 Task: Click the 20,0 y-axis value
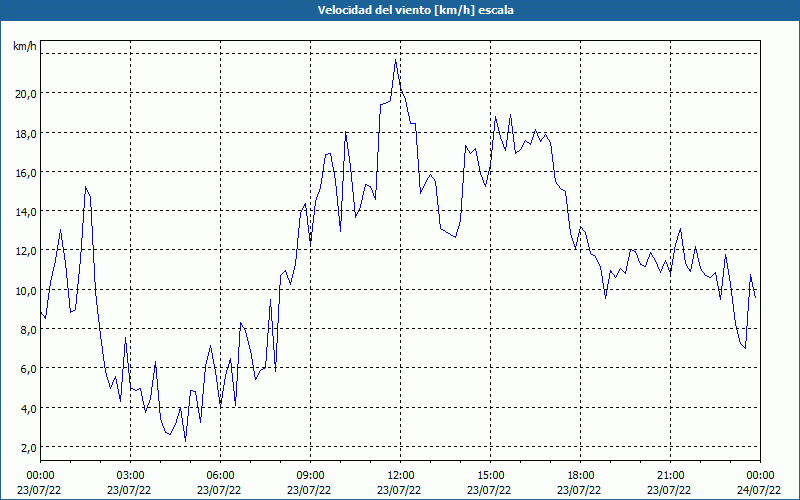(26, 93)
